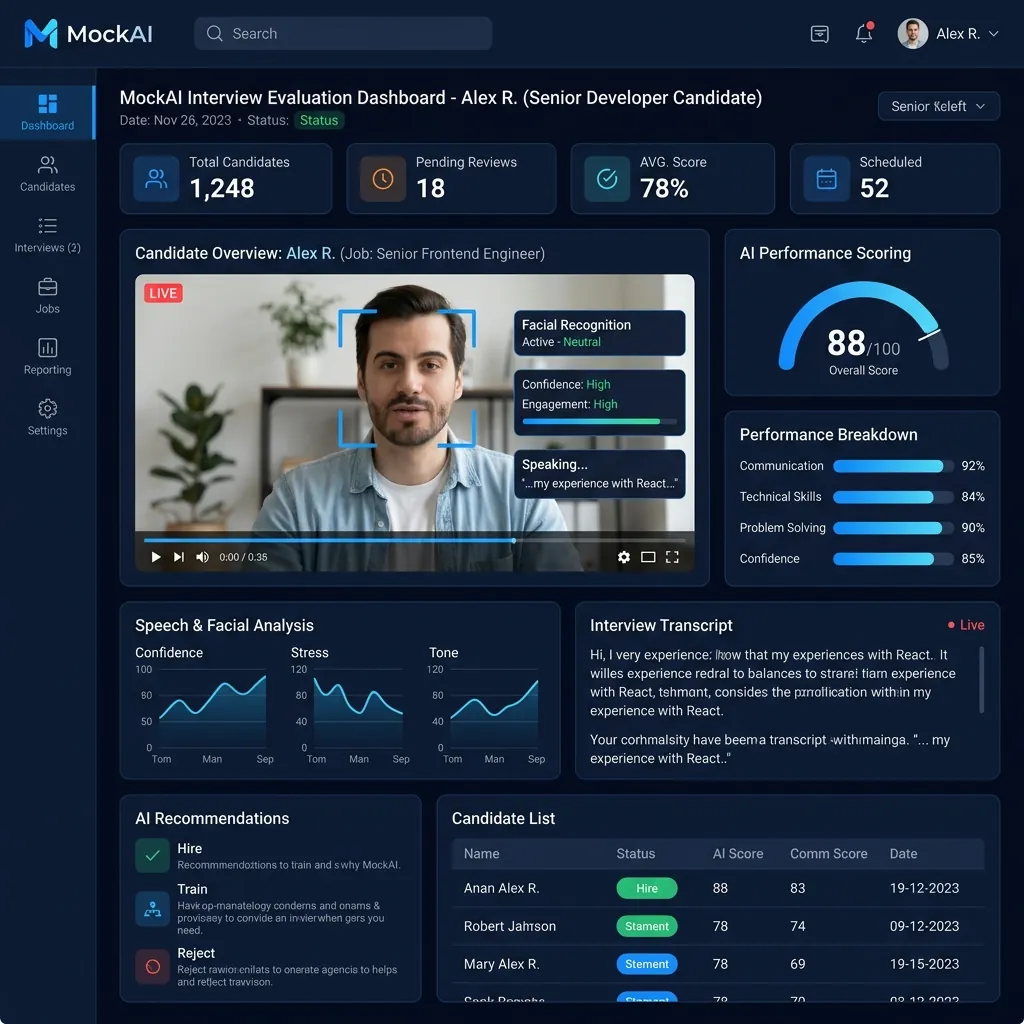Click the green Hire status badge
This screenshot has height=1024, width=1024.
click(x=647, y=888)
